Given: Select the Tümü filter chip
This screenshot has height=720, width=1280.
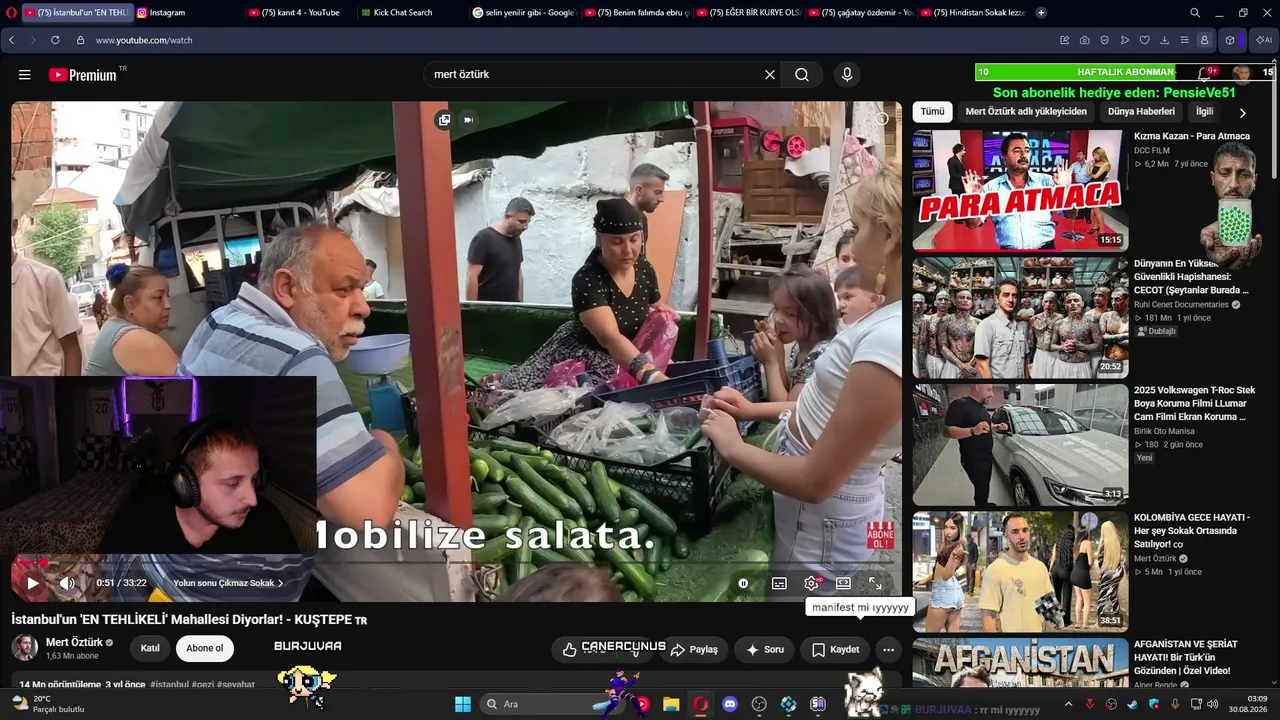Looking at the screenshot, I should [932, 112].
